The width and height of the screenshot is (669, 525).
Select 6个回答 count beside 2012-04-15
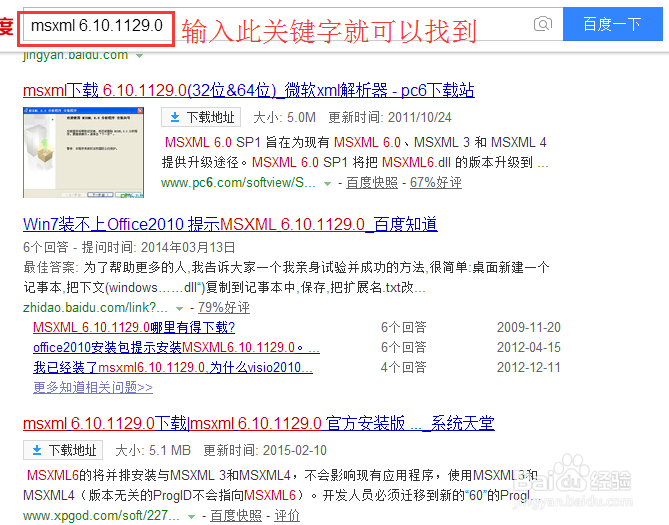[403, 347]
